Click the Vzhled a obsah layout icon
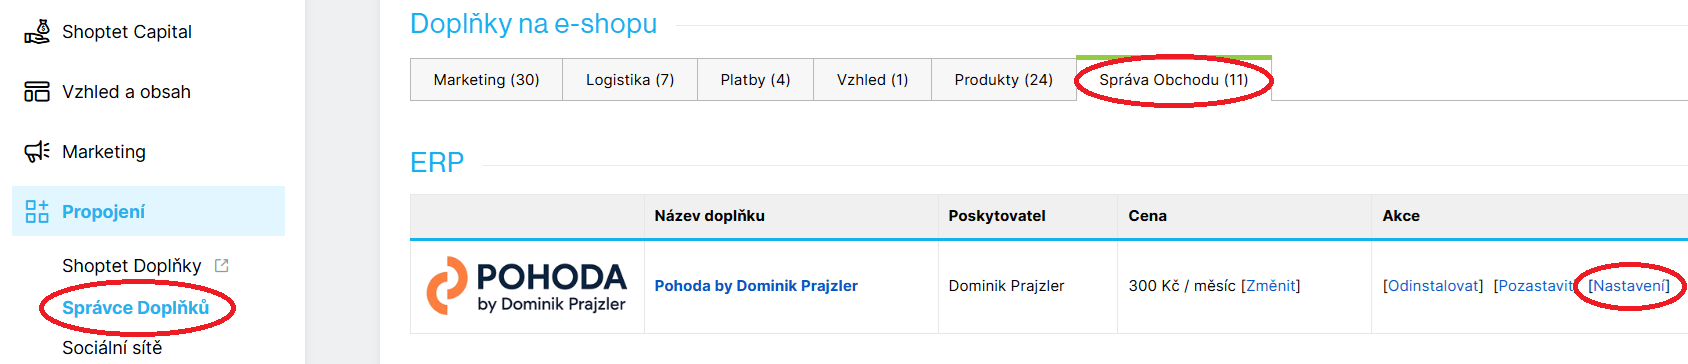The image size is (1688, 364). point(37,92)
